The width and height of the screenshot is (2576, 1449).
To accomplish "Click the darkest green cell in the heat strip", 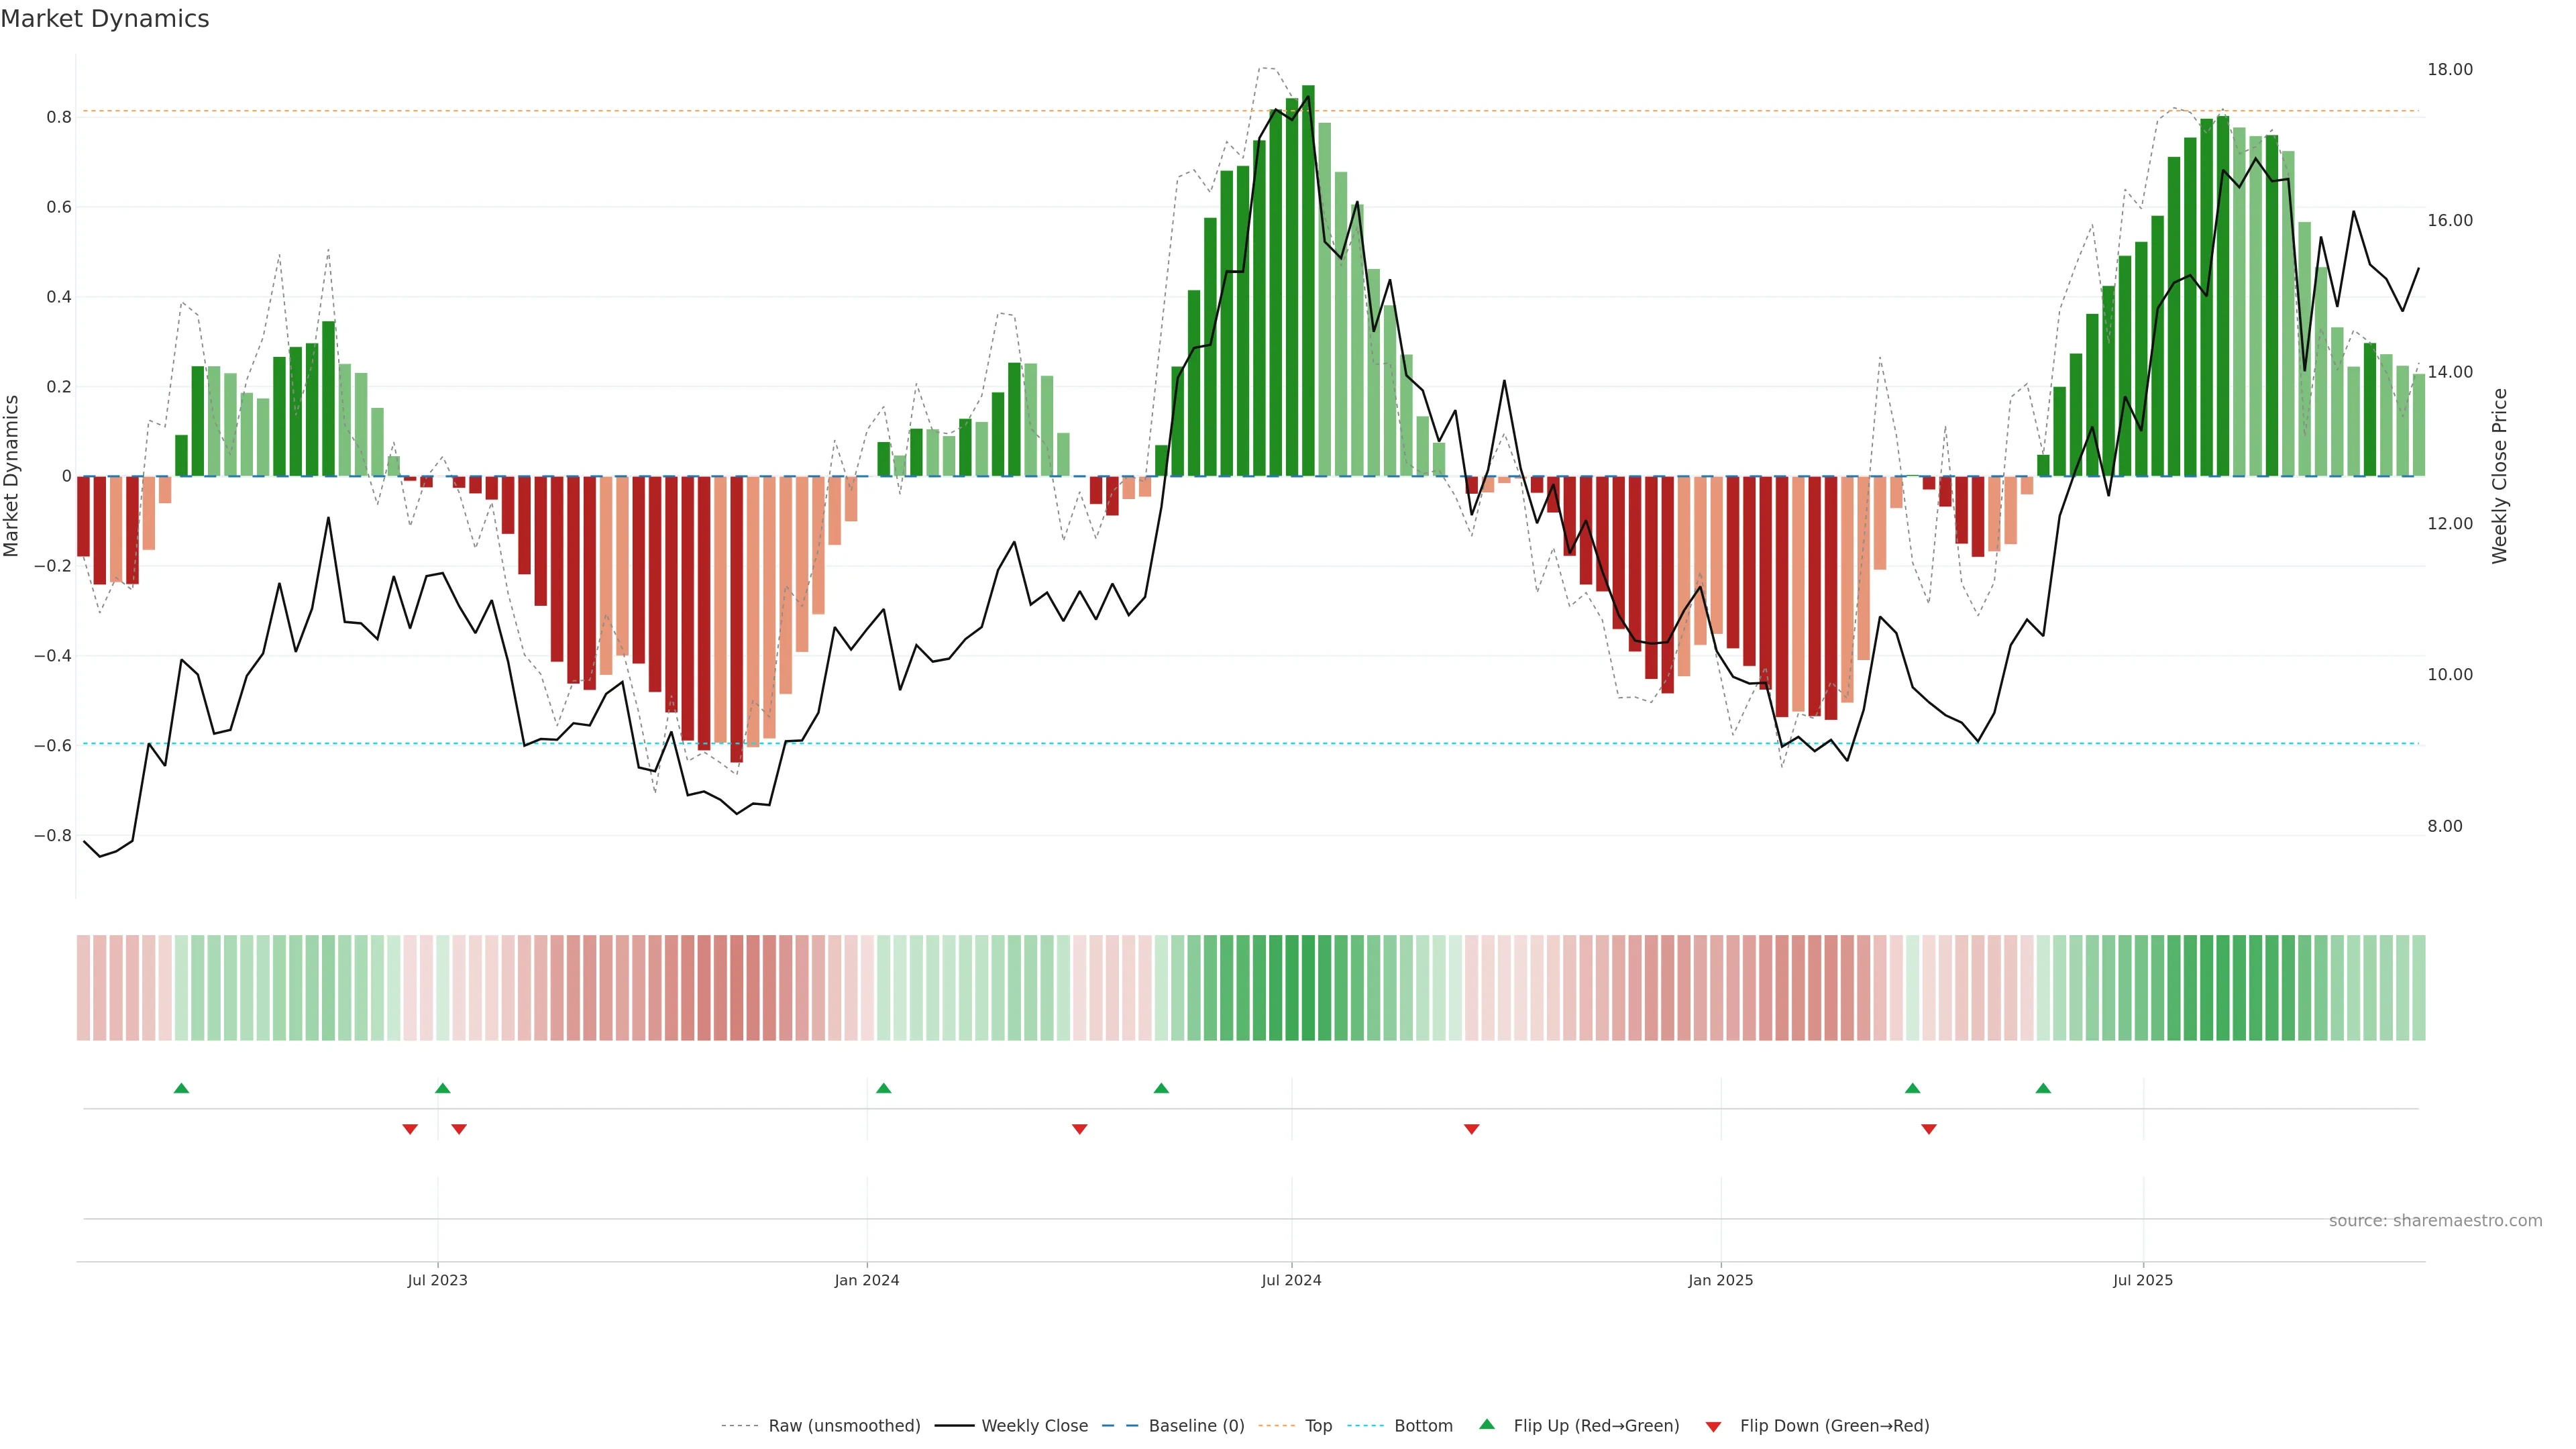I will point(1308,987).
